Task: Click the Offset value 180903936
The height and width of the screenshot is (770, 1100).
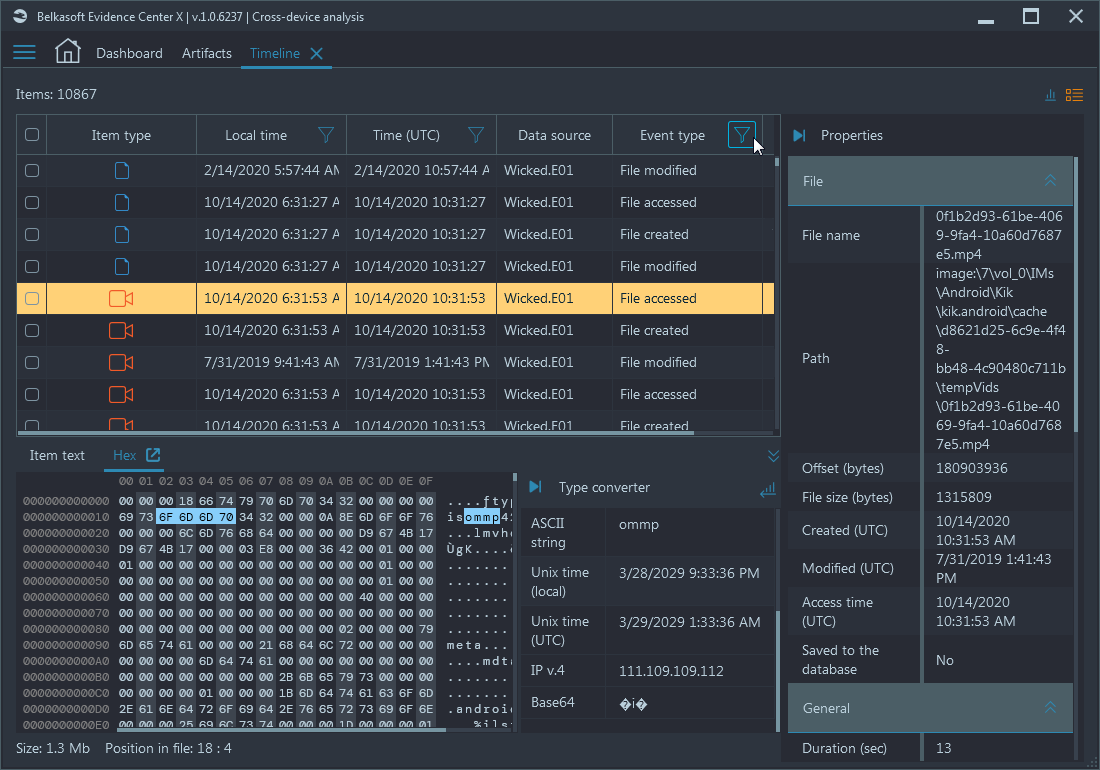Action: 972,468
